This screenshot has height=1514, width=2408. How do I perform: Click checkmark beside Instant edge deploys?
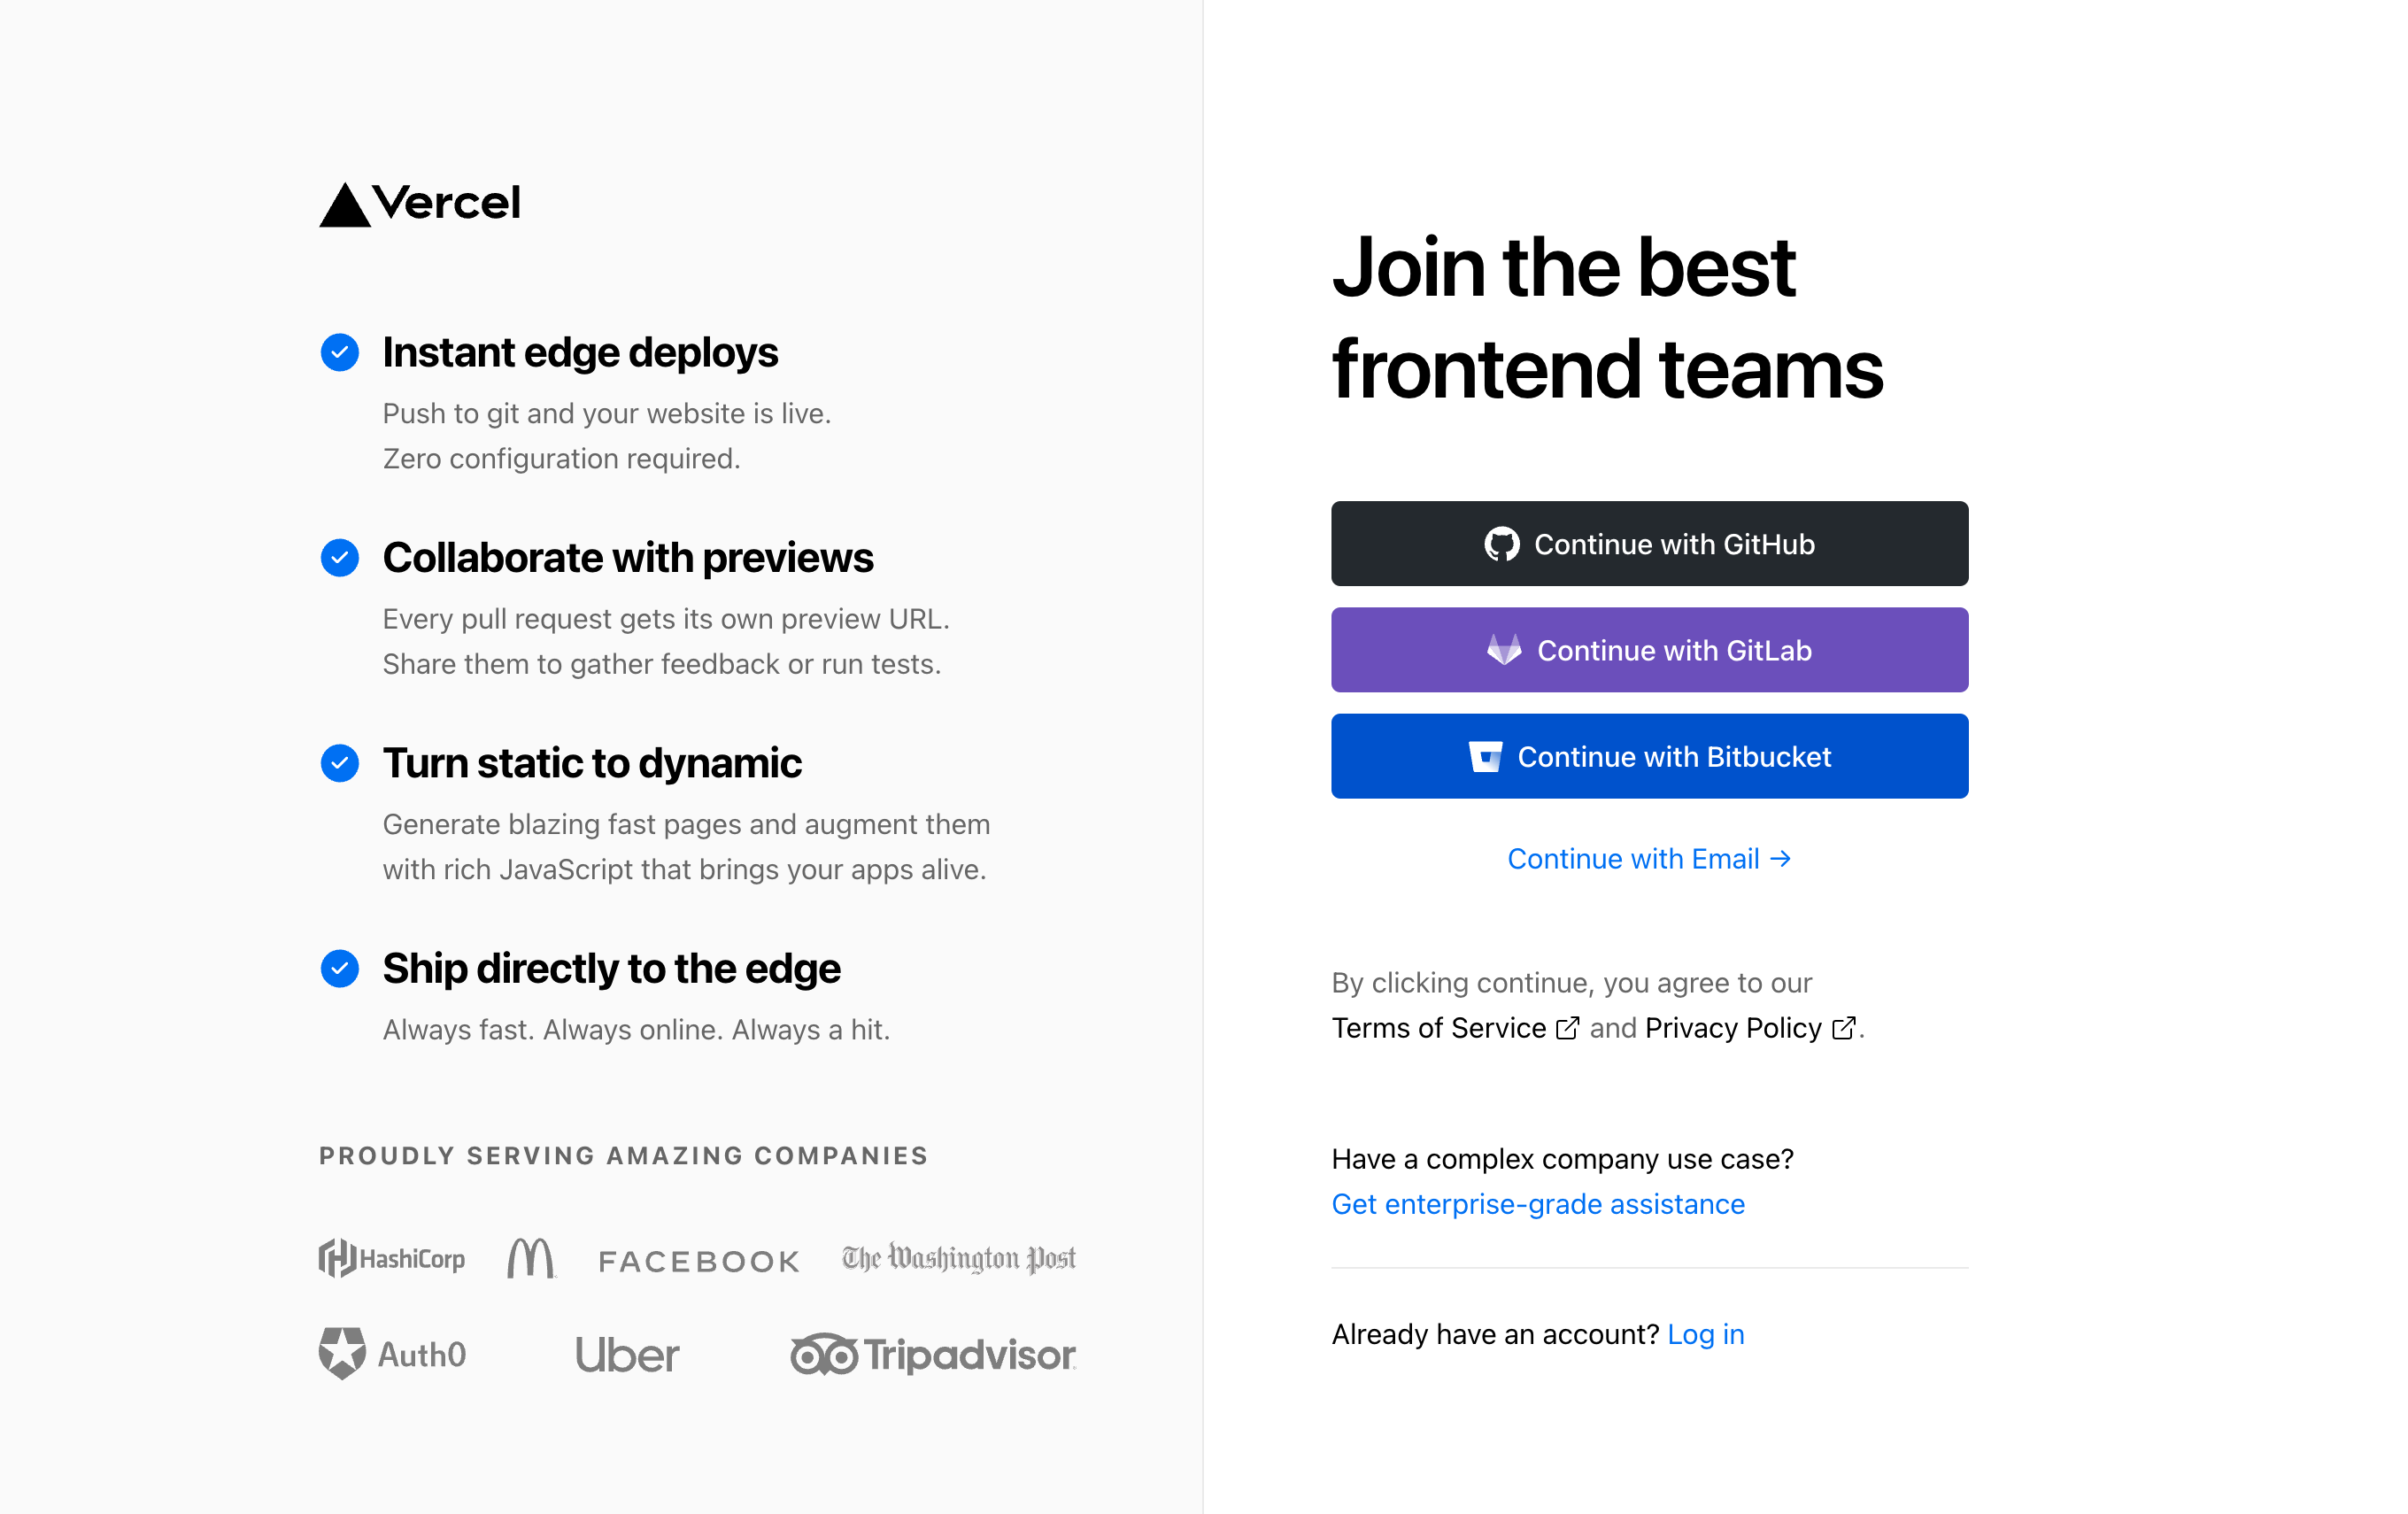tap(340, 352)
